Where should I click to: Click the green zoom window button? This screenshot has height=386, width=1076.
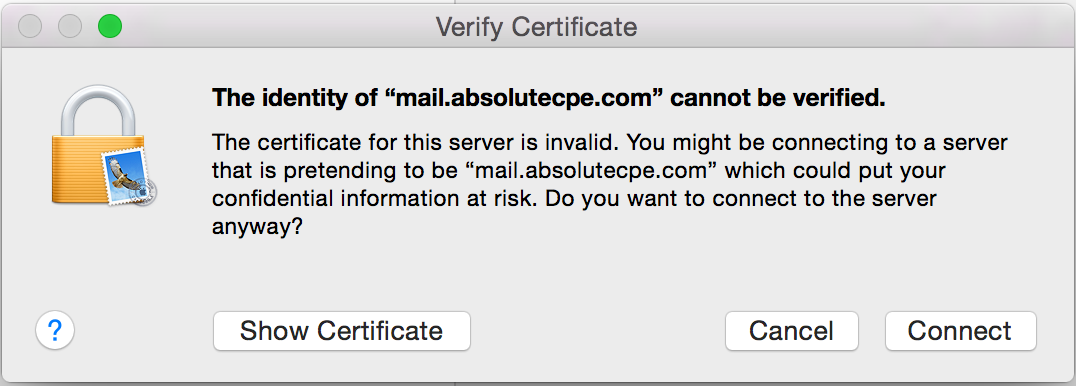point(110,26)
